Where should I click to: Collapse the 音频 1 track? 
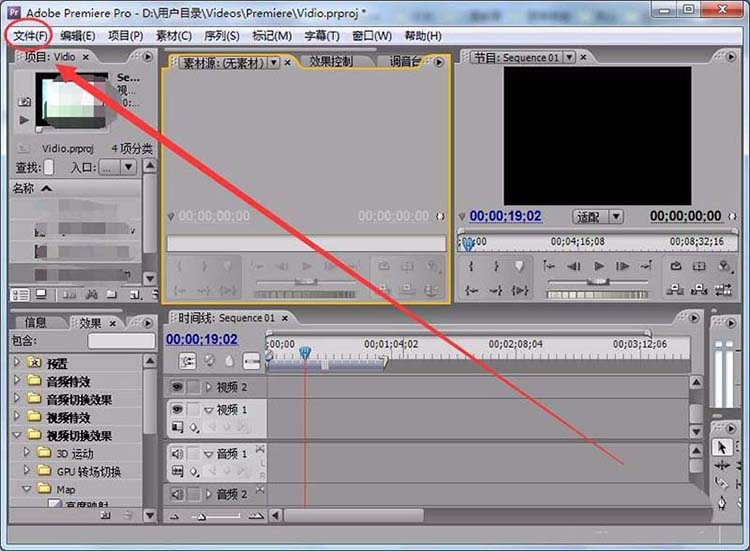(209, 454)
